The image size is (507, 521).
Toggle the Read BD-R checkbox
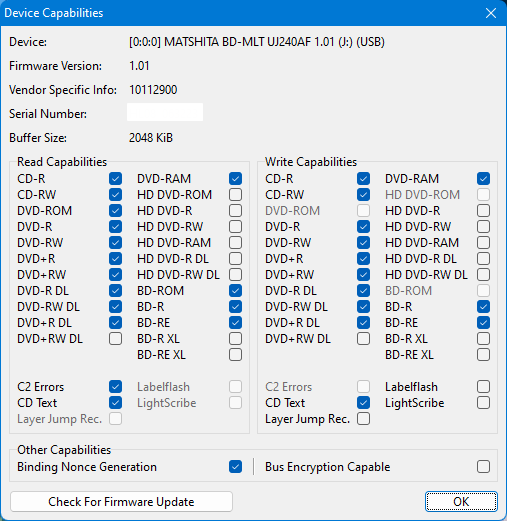(x=235, y=307)
